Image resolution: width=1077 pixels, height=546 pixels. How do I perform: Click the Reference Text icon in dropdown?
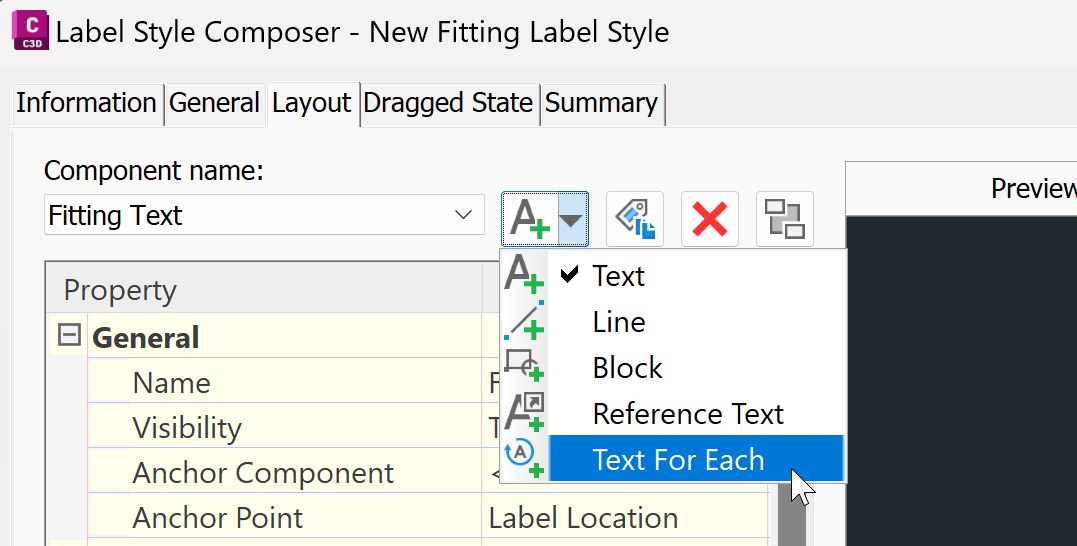(524, 411)
